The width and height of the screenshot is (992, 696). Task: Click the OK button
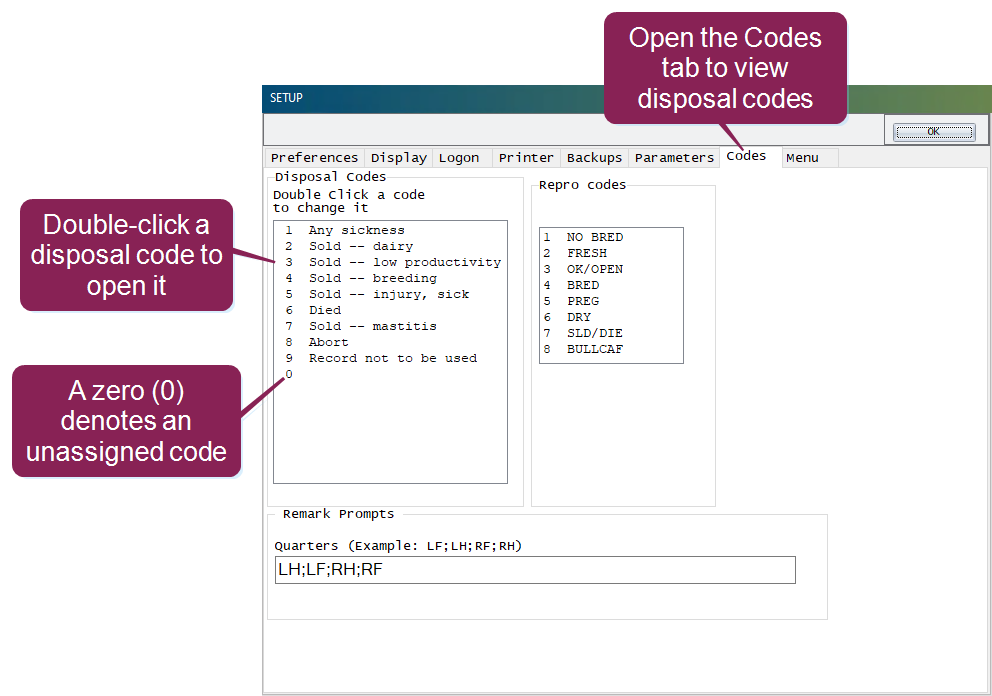(x=934, y=132)
